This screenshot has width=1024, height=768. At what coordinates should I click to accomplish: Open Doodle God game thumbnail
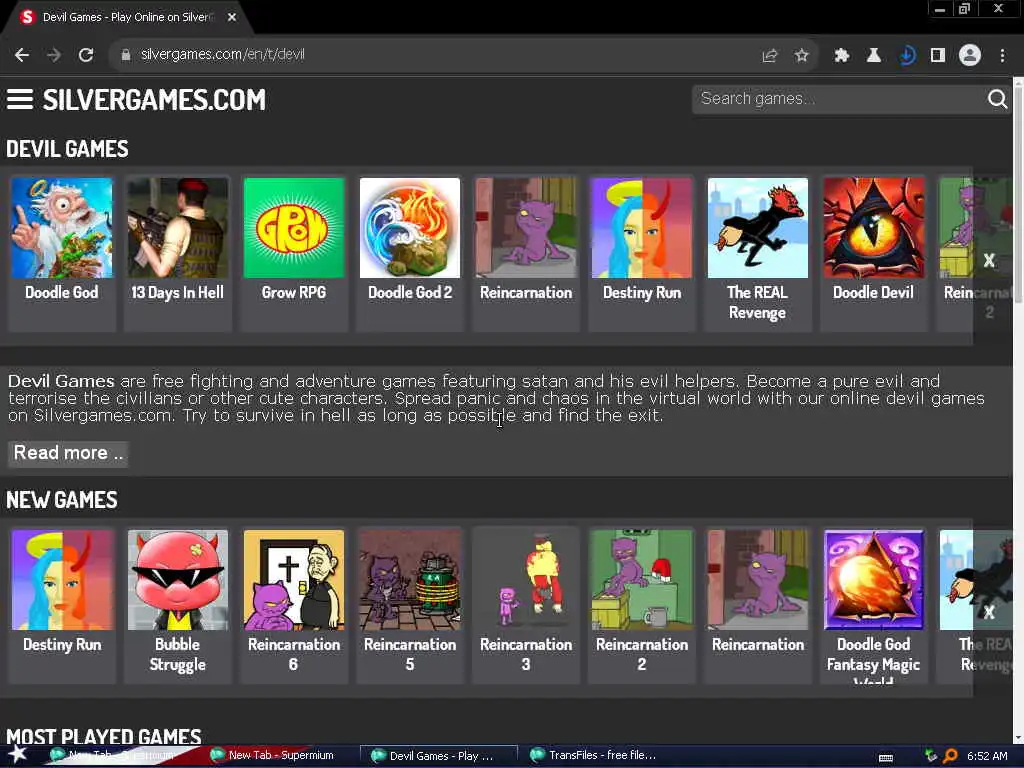[62, 228]
